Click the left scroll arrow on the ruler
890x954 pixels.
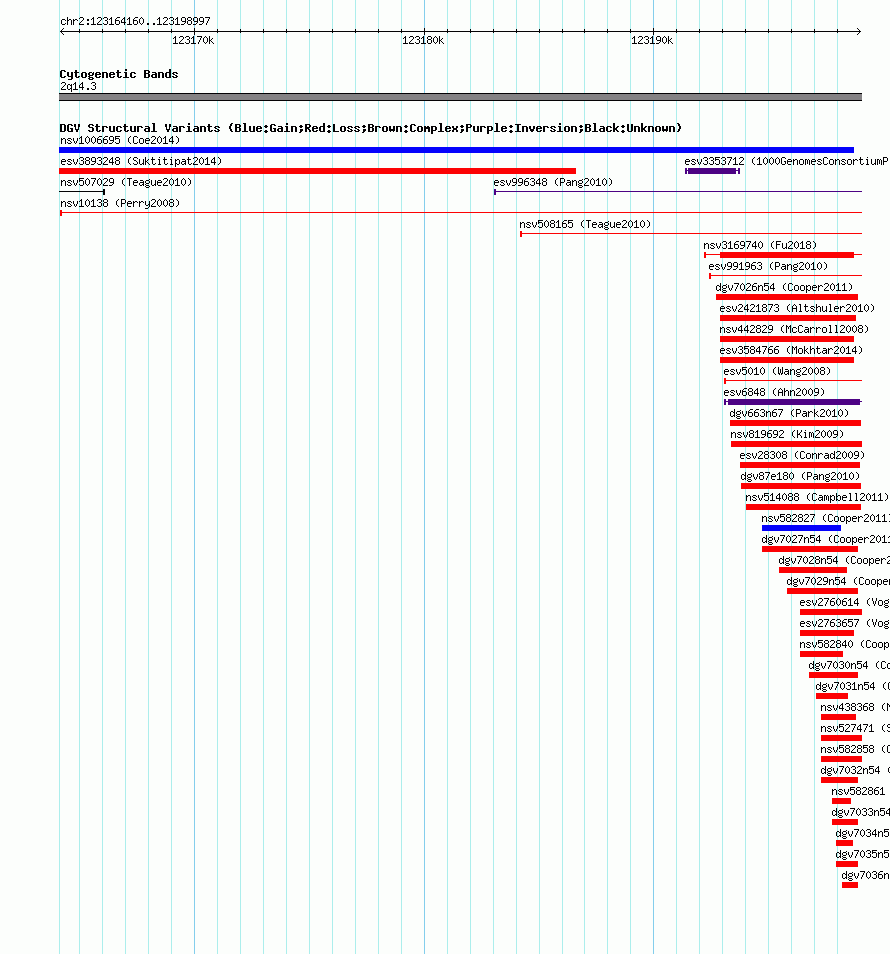click(62, 31)
